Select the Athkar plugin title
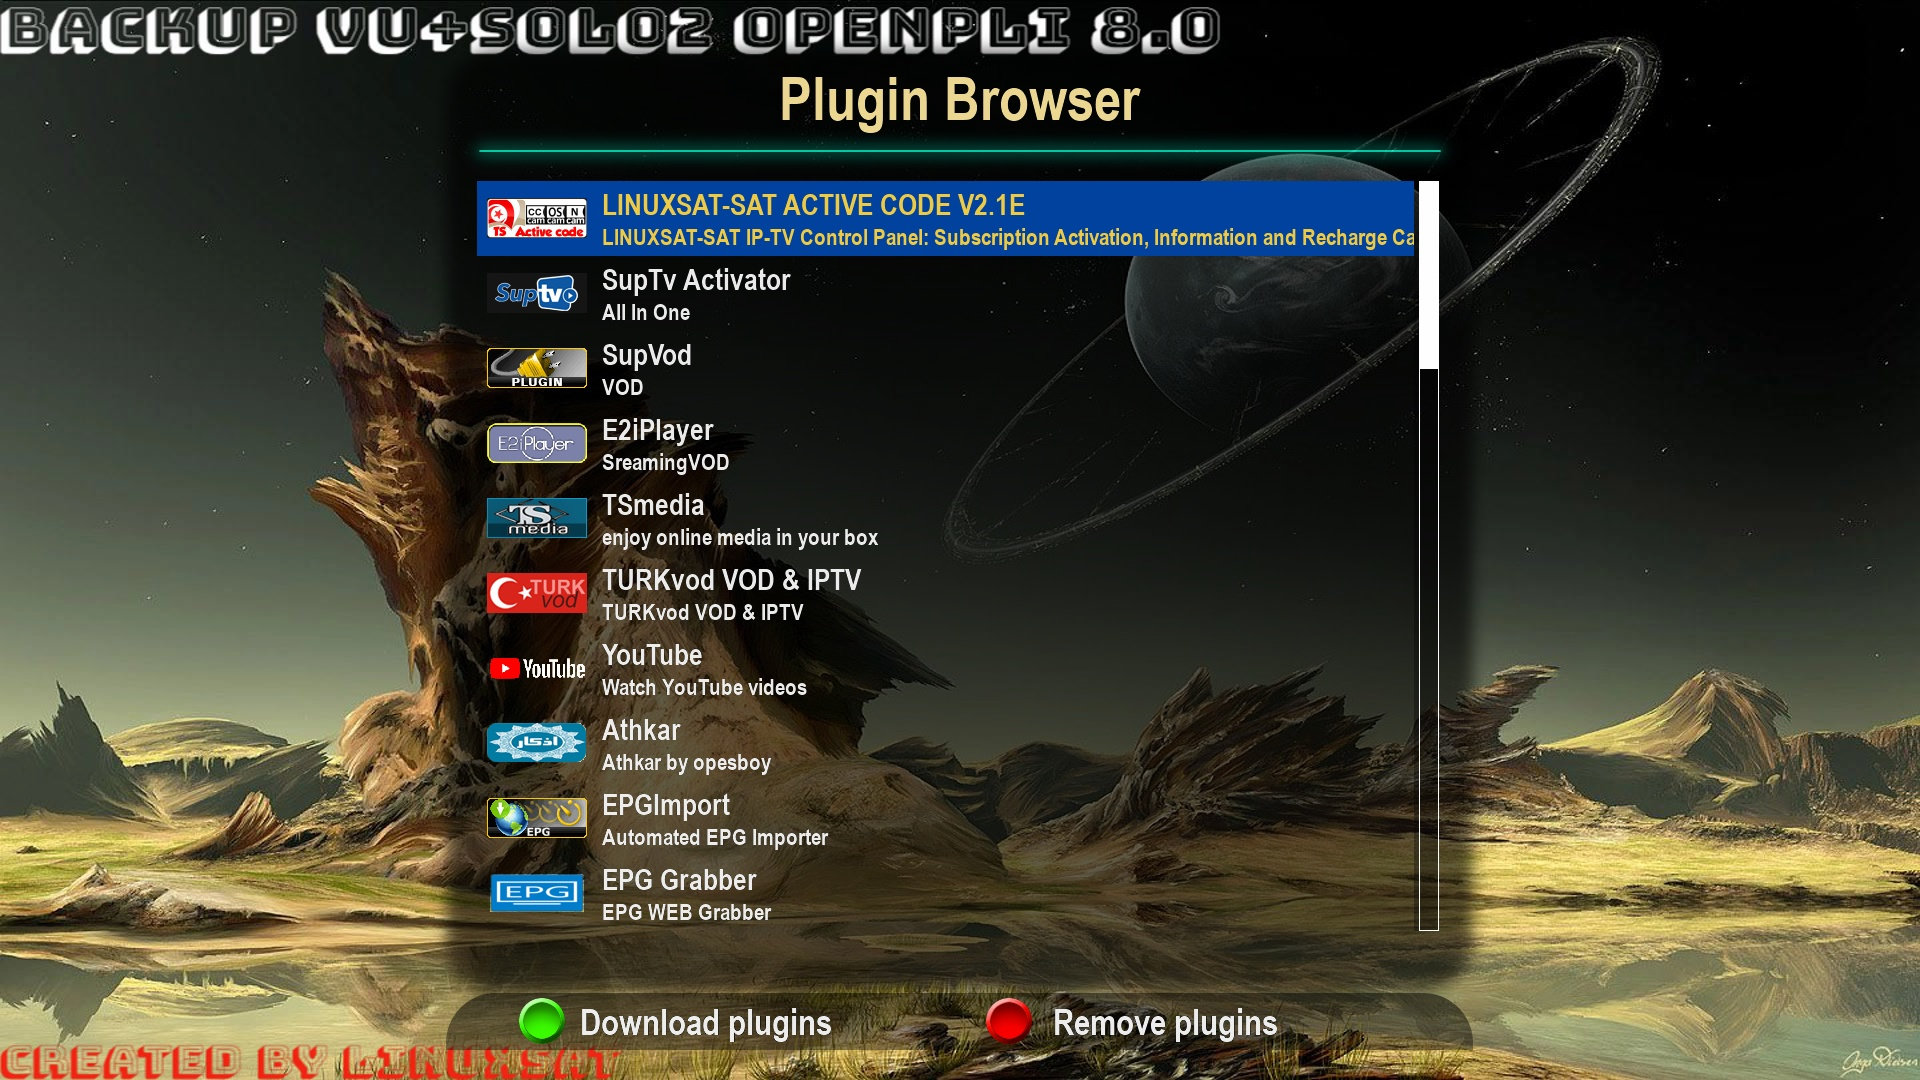Viewport: 1920px width, 1080px height. click(641, 730)
